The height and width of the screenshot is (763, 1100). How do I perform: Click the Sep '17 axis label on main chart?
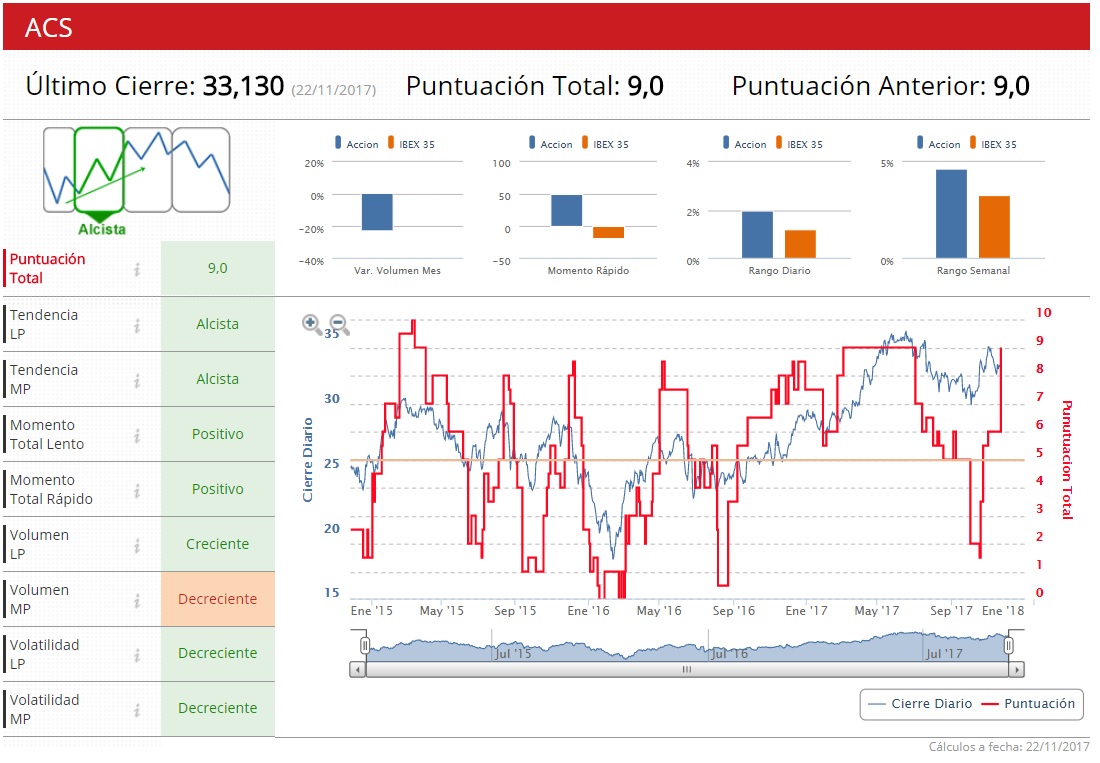951,611
